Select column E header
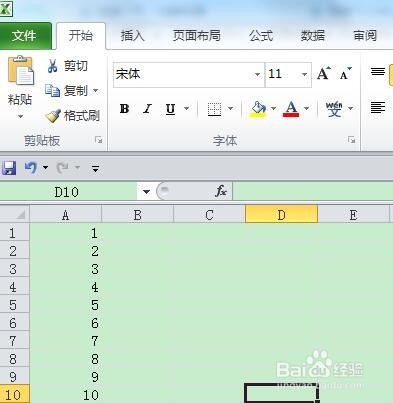Screen dimensions: 393x403 (x=353, y=215)
